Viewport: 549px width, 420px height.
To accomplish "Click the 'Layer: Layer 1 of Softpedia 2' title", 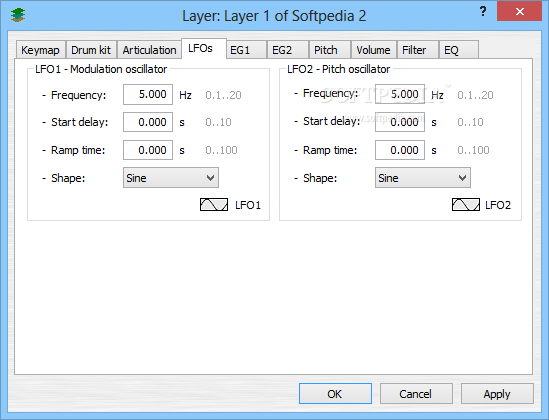I will click(274, 16).
